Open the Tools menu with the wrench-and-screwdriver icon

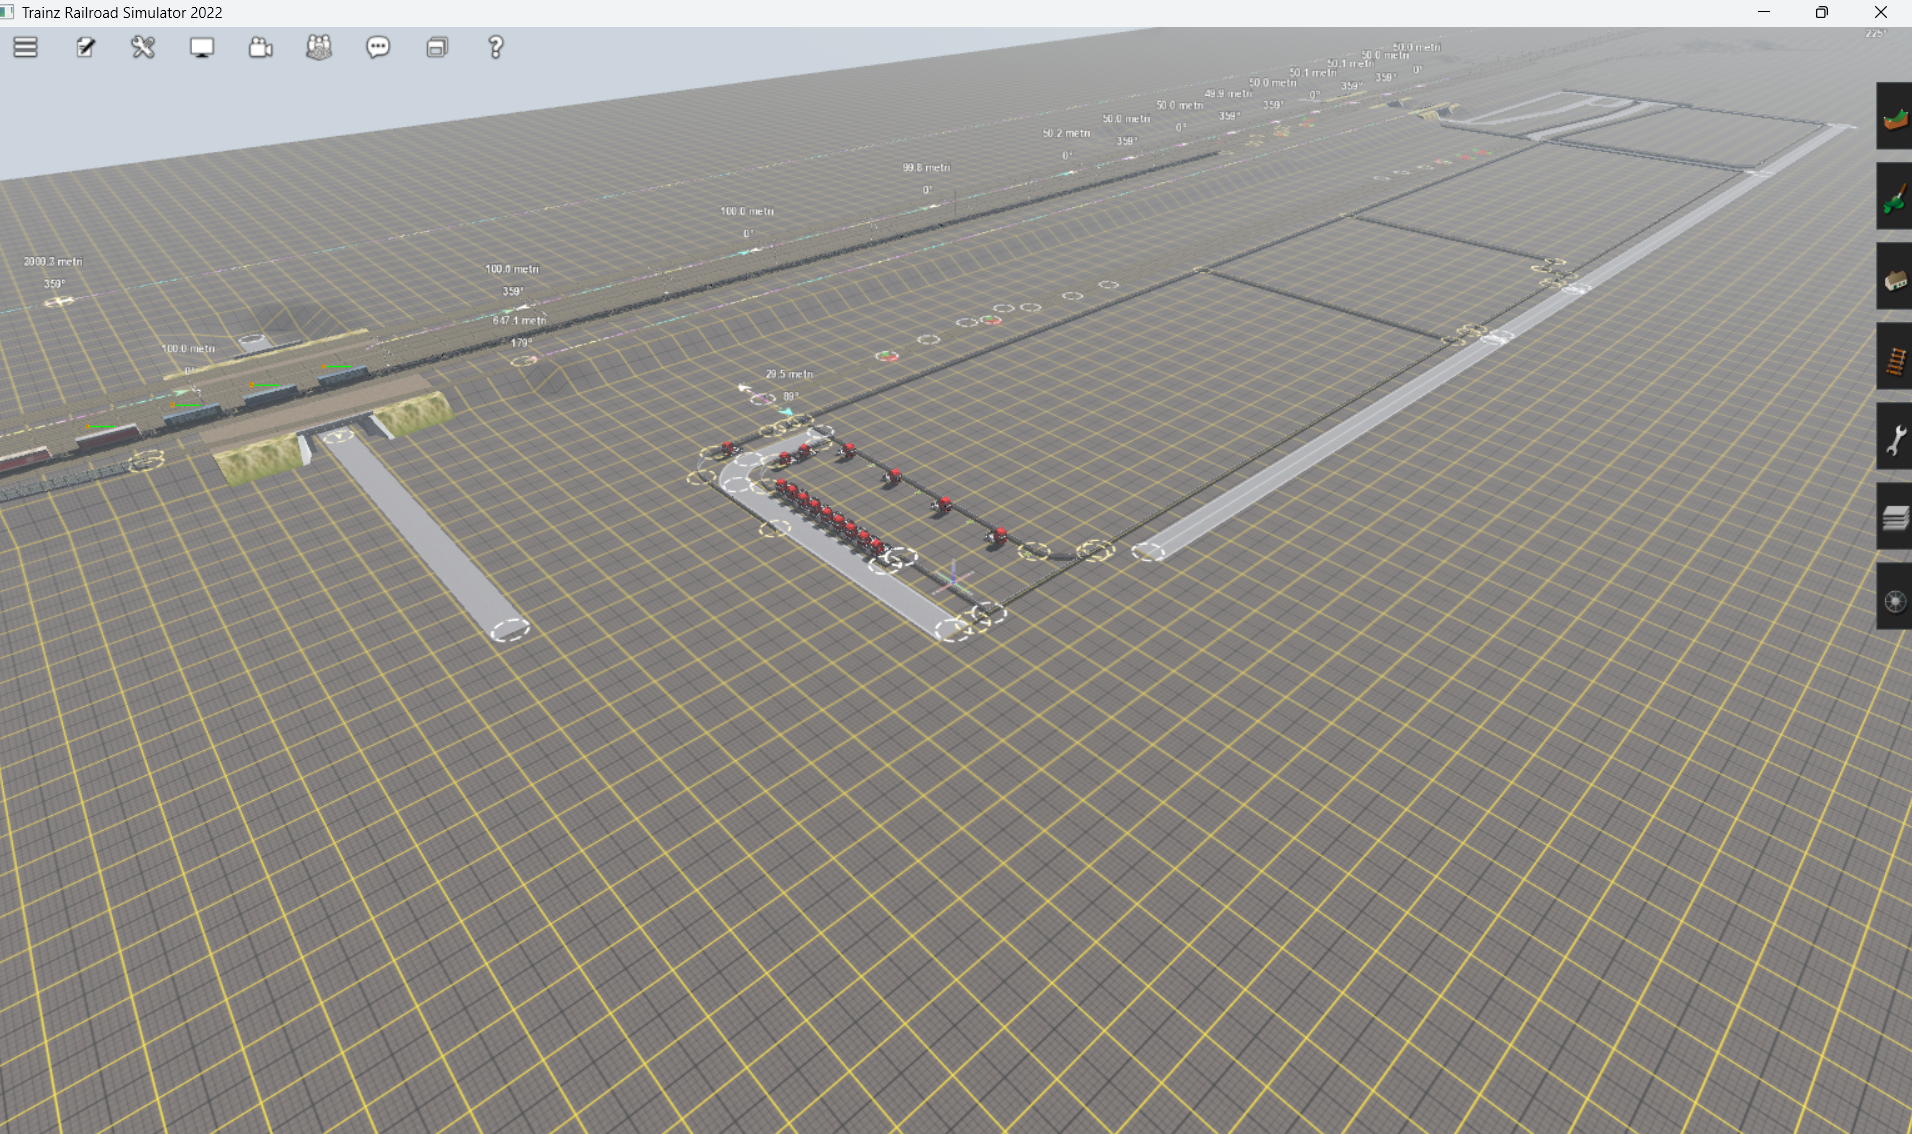[143, 47]
